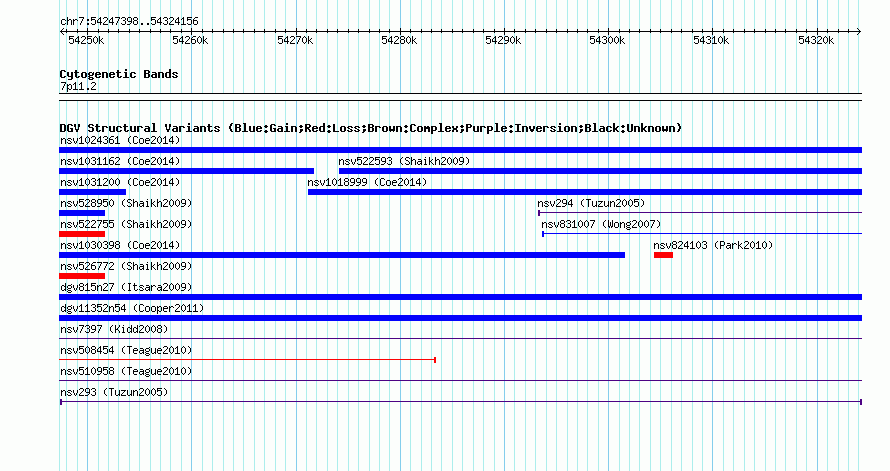Click the 54280k ruler tick label
Viewport: 890px width, 471px height.
coord(399,40)
